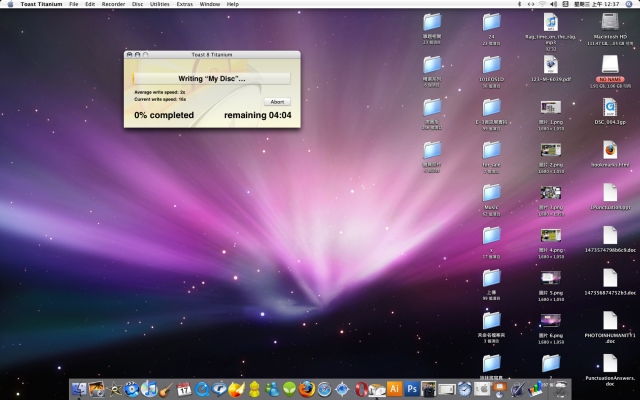Screen dimensions: 640x400
Task: Open Finder from the Dock
Action: (x=79, y=389)
